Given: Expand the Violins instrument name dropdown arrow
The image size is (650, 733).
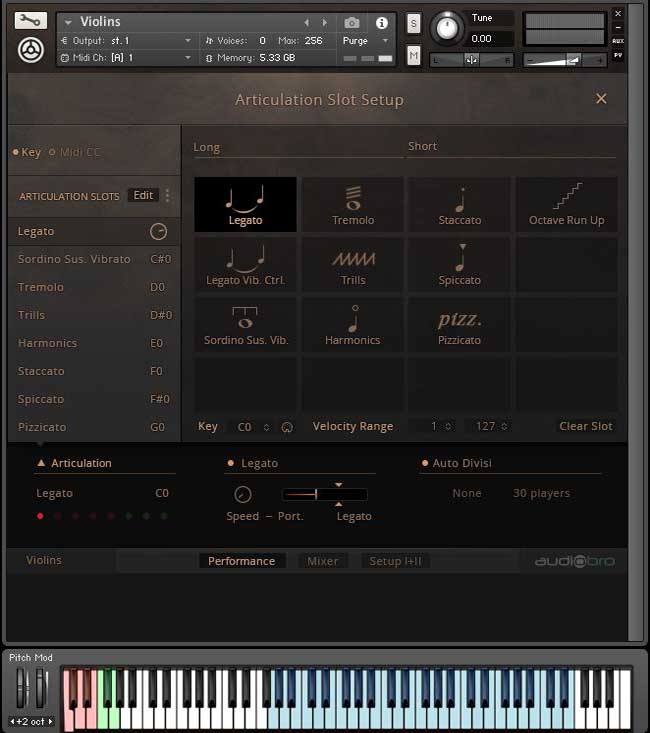Looking at the screenshot, I should coord(68,22).
